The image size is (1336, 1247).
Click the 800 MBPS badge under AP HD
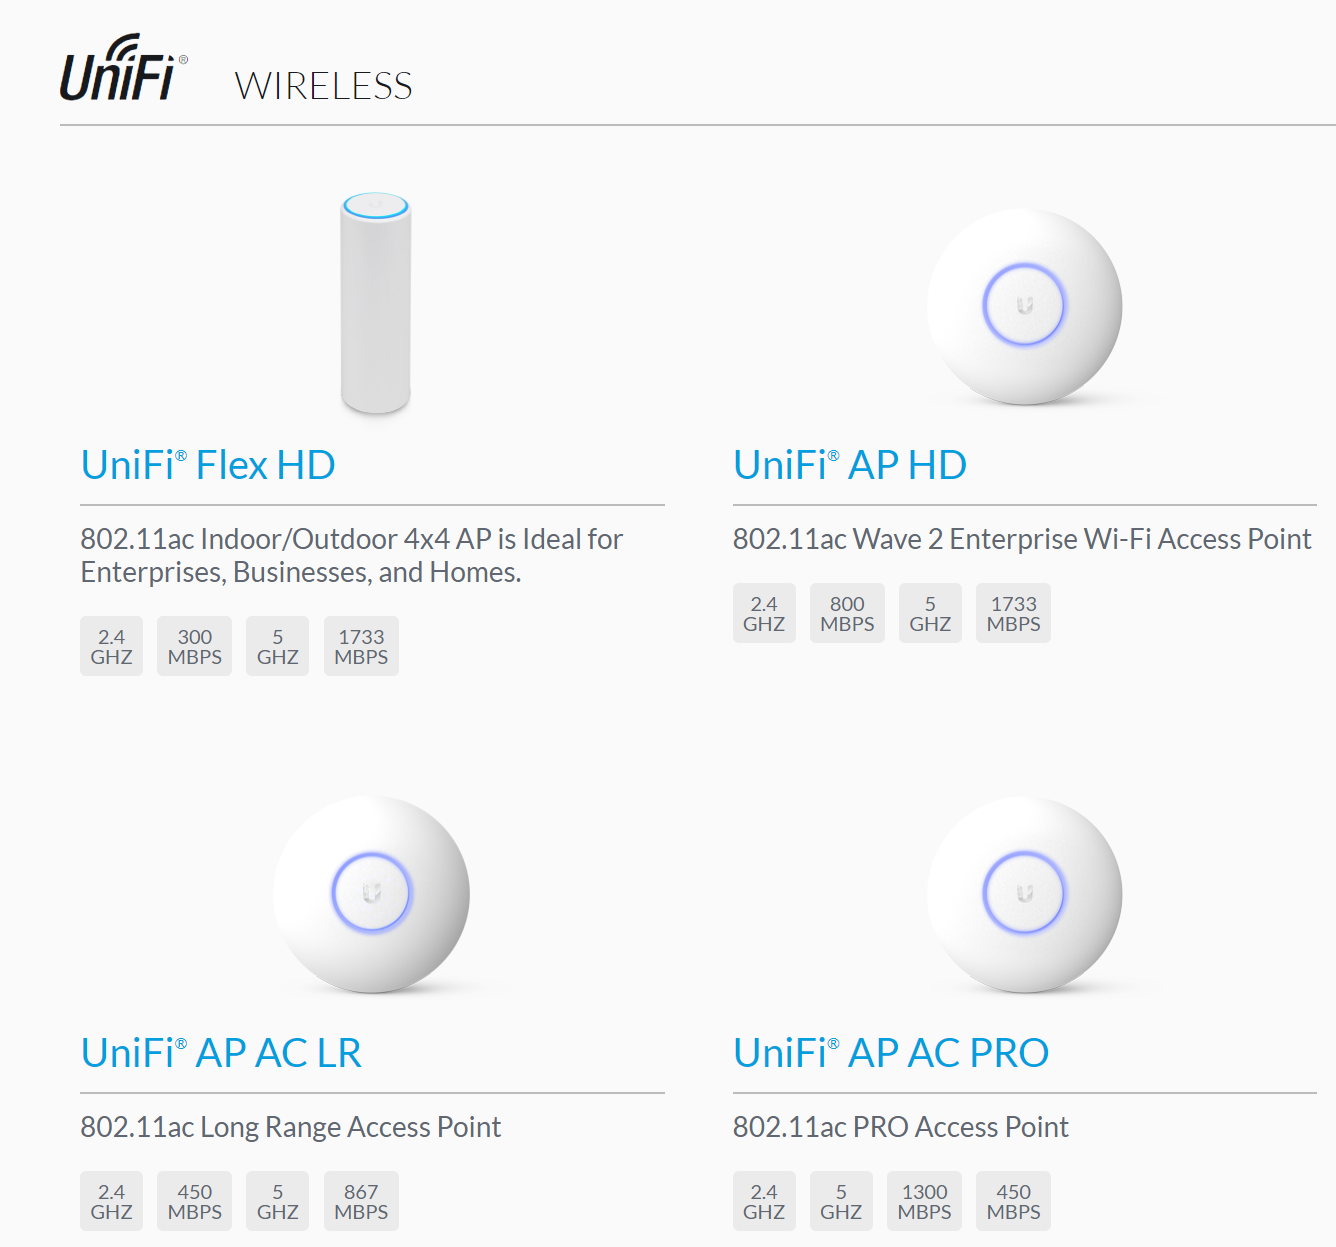[x=847, y=613]
